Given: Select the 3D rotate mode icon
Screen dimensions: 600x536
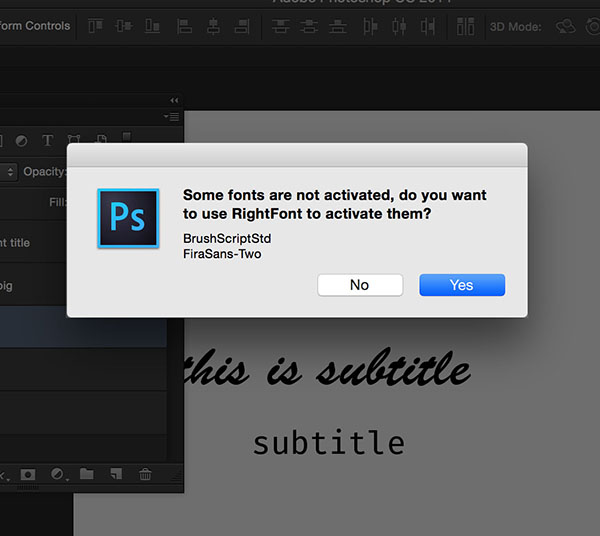Looking at the screenshot, I should point(566,26).
